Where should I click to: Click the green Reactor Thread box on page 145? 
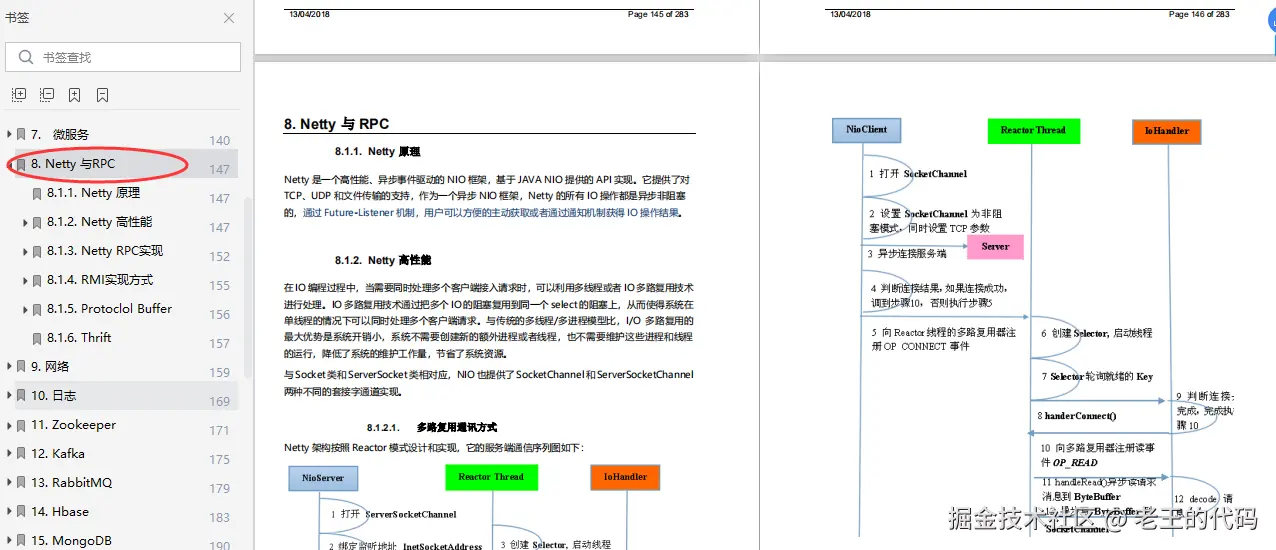pyautogui.click(x=491, y=477)
